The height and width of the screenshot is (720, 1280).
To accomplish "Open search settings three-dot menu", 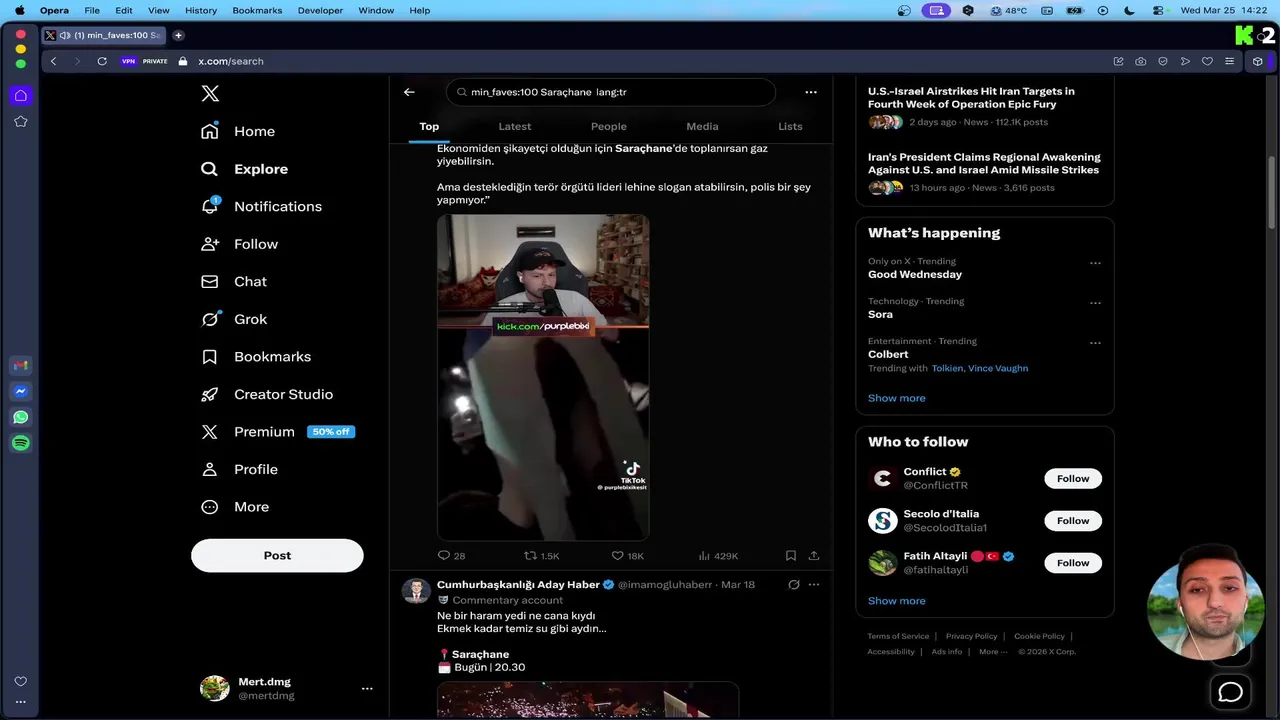I will 811,92.
